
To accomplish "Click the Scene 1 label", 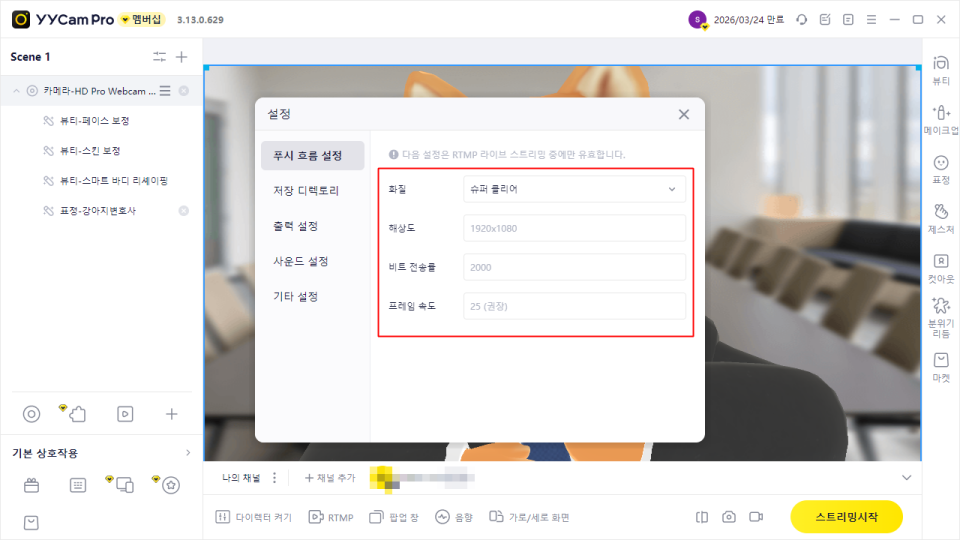I will [30, 57].
